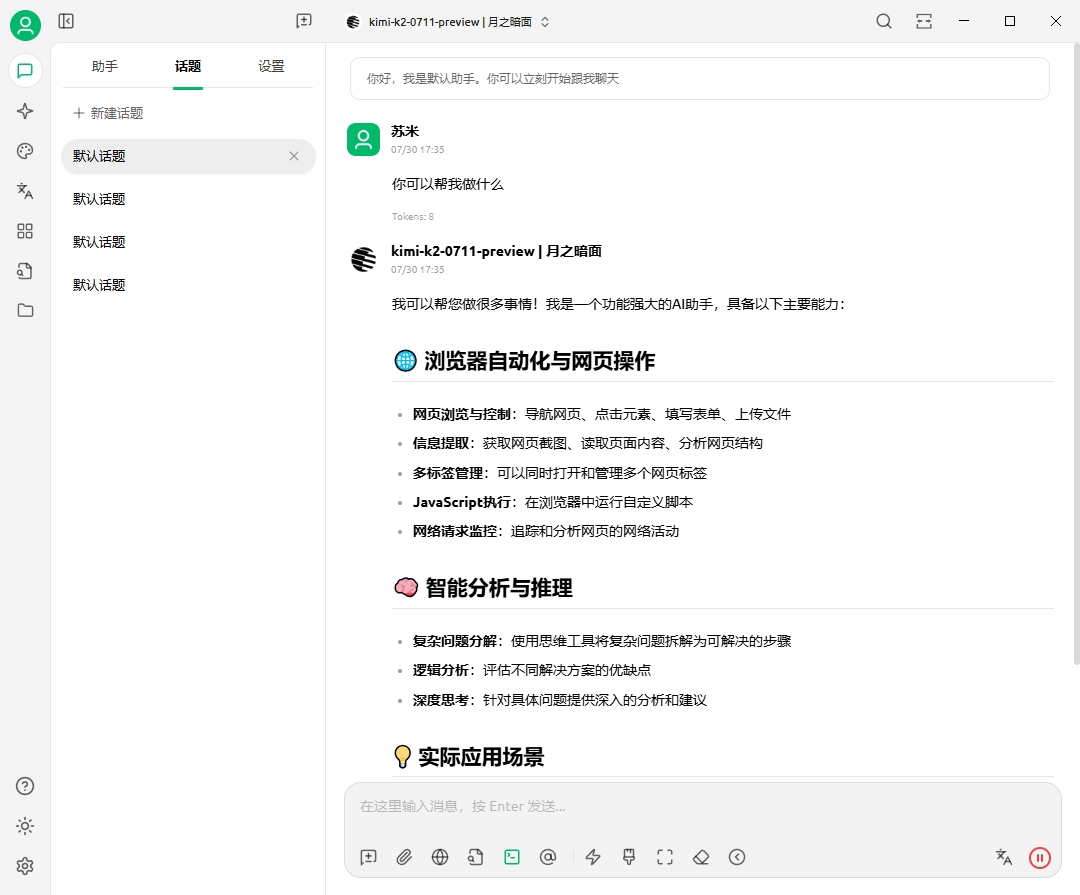Image resolution: width=1080 pixels, height=895 pixels.
Task: Click the 多标签管理 bullet line
Action: 559,473
